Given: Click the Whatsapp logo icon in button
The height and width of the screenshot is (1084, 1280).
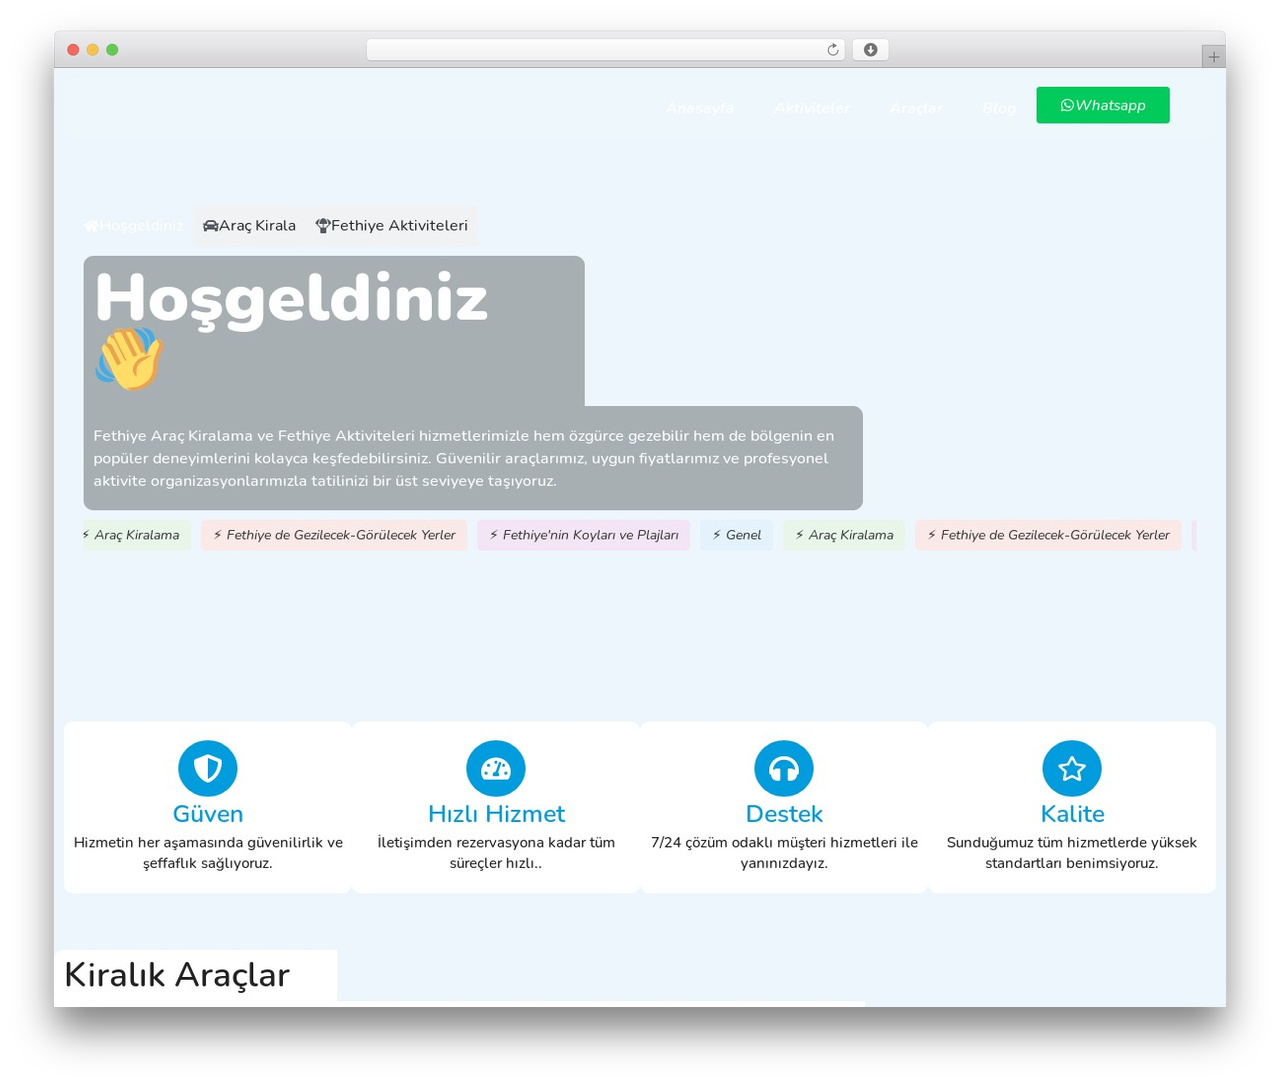Looking at the screenshot, I should point(1067,105).
